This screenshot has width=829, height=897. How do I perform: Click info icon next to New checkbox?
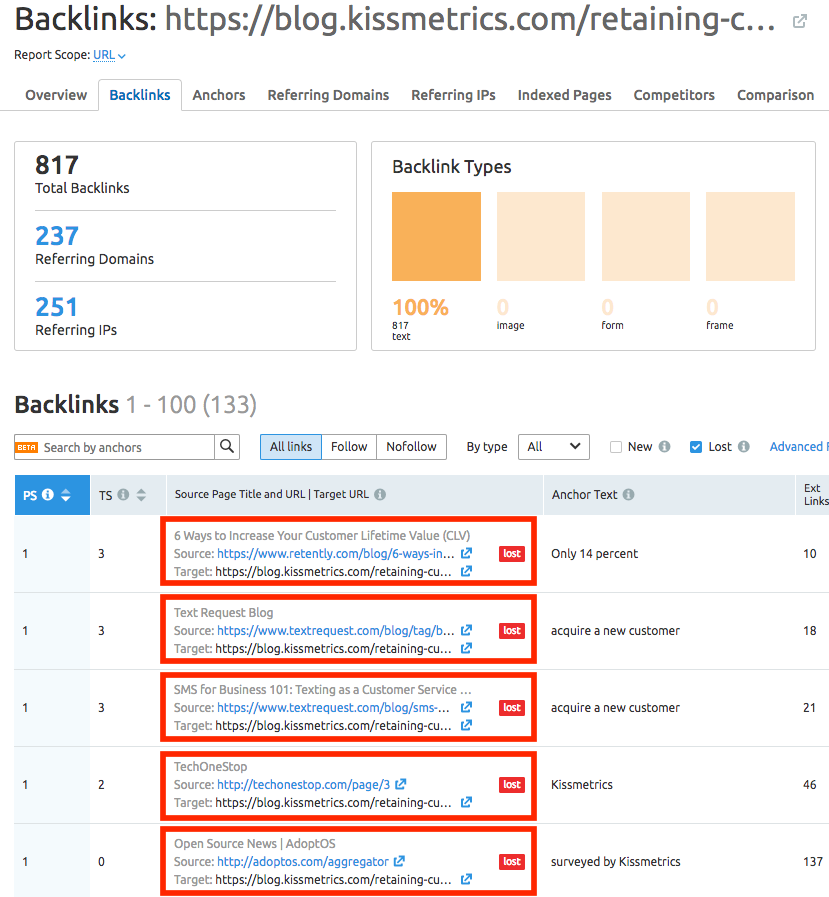pos(665,447)
